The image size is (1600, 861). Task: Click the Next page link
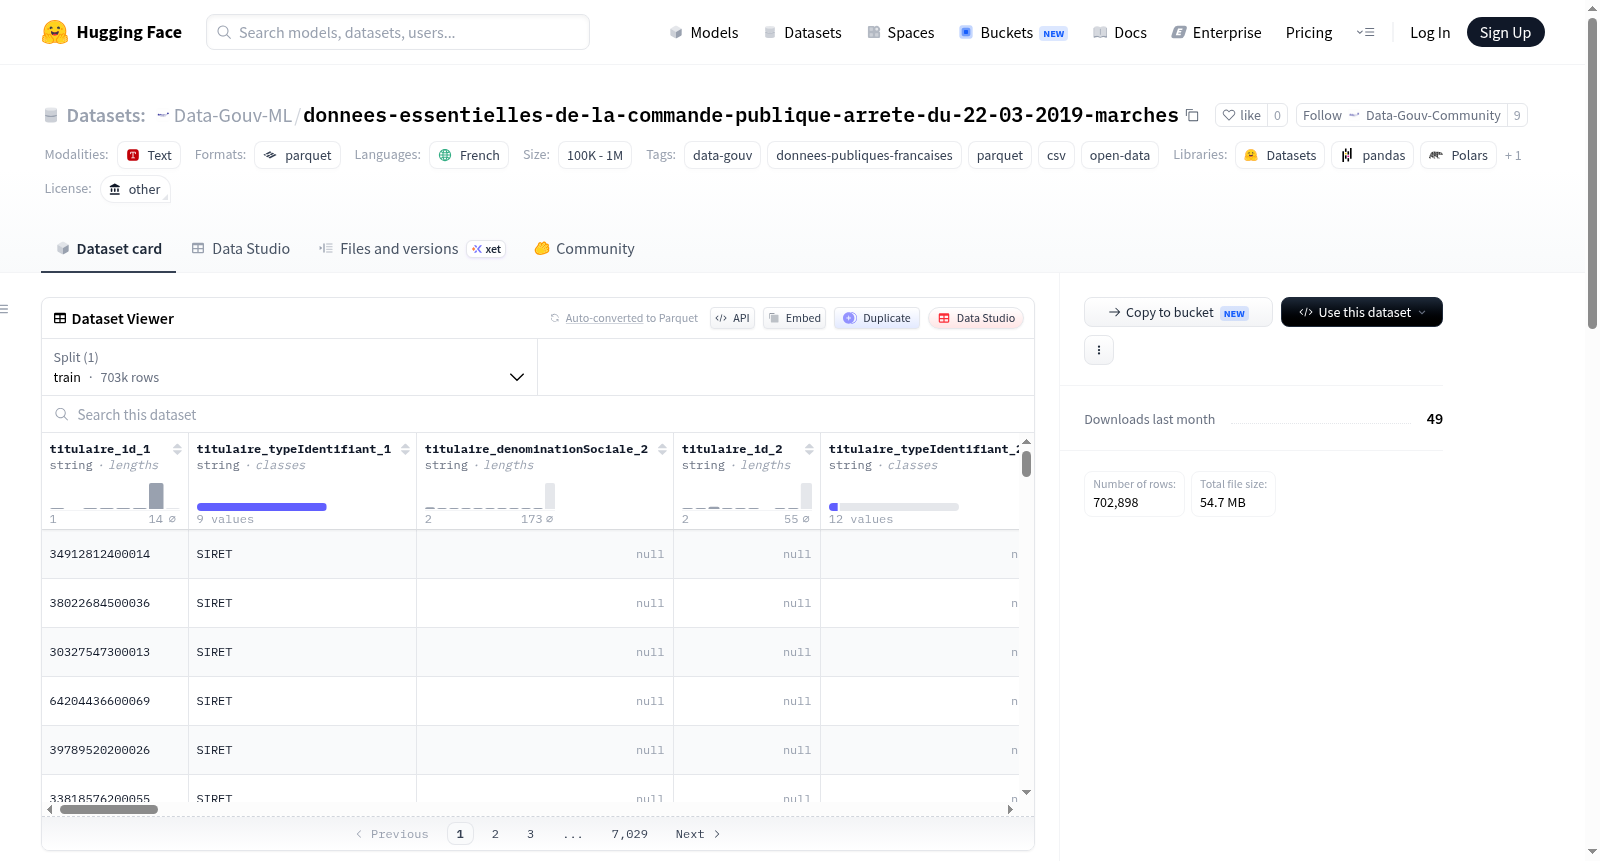(698, 834)
